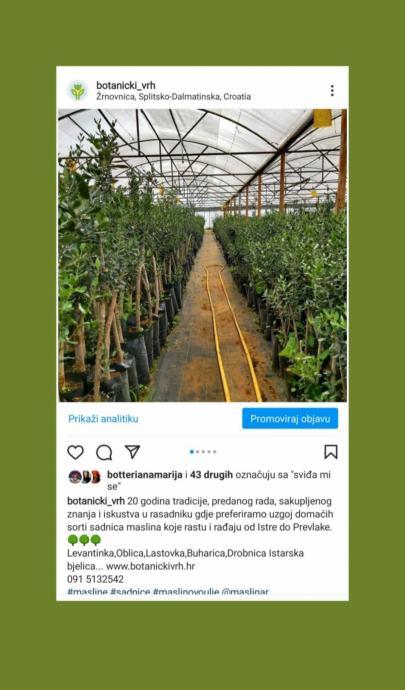This screenshot has width=405, height=690.
Task: Select second carousel dot indicator
Action: [198, 451]
